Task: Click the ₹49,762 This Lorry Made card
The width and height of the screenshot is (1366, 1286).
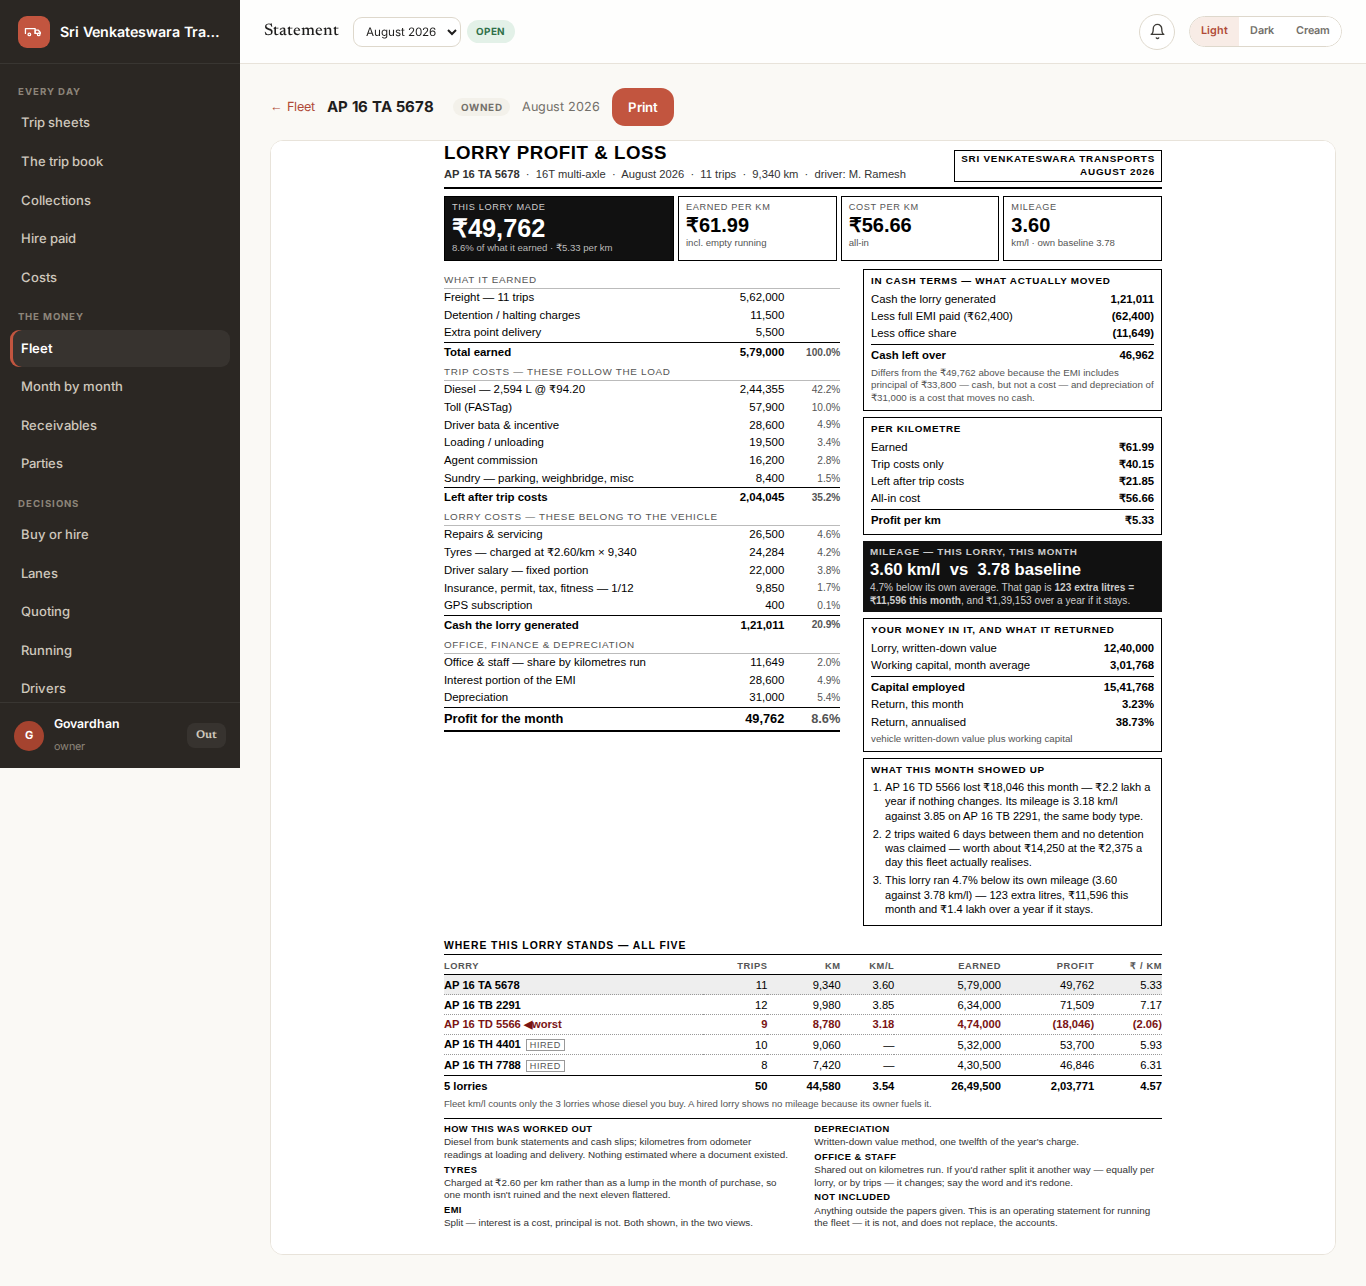Action: pyautogui.click(x=559, y=228)
